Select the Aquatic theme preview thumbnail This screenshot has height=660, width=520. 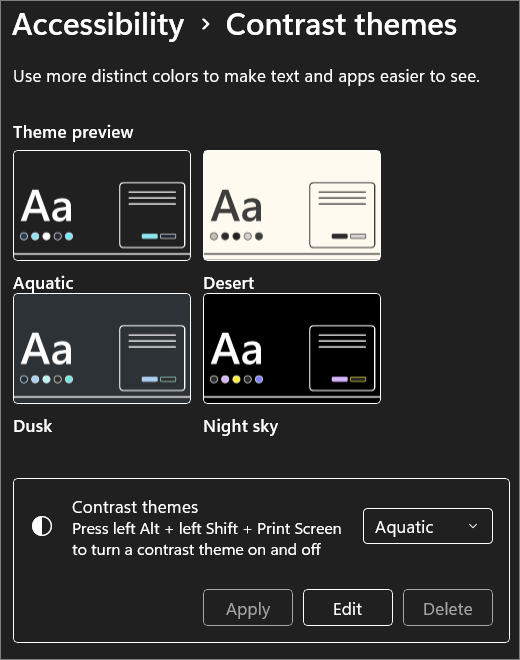pyautogui.click(x=102, y=205)
